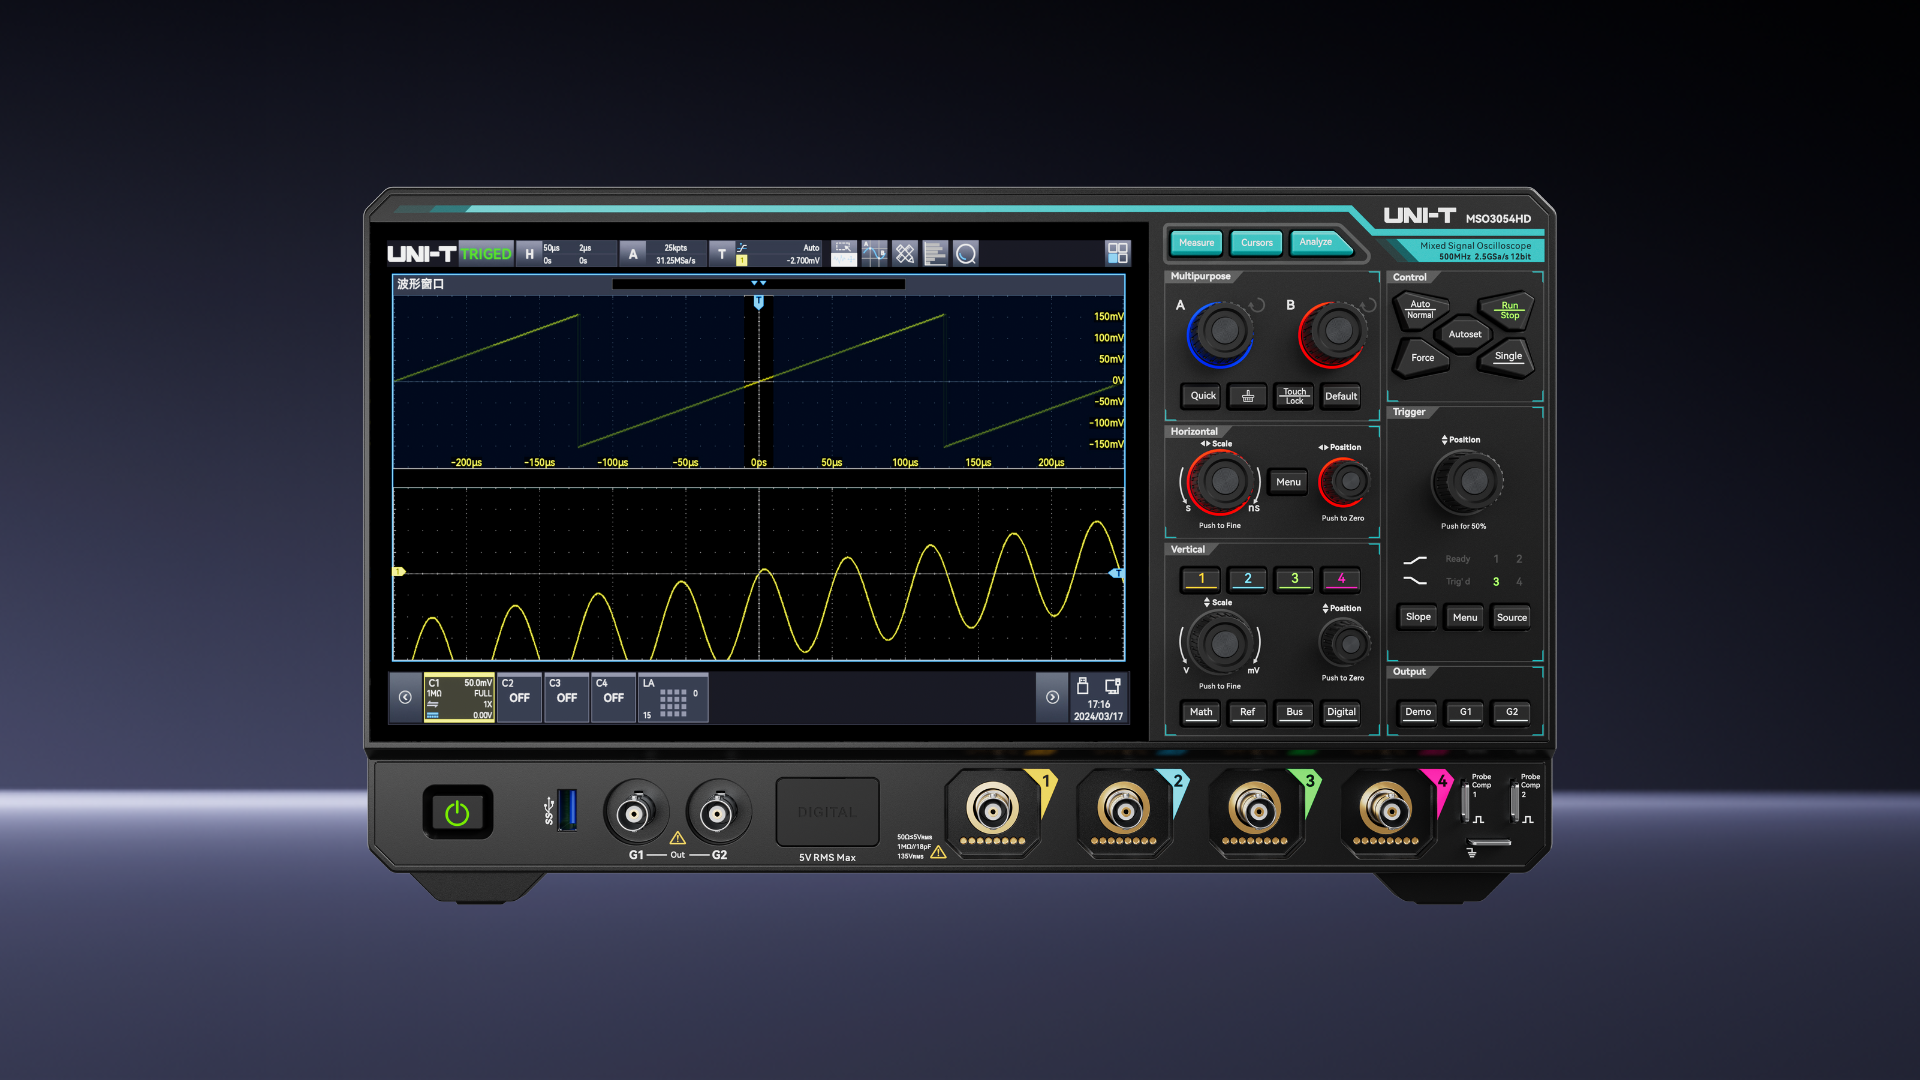Open the Horizontal H timebase settings
The image size is (1920, 1080).
tap(530, 254)
